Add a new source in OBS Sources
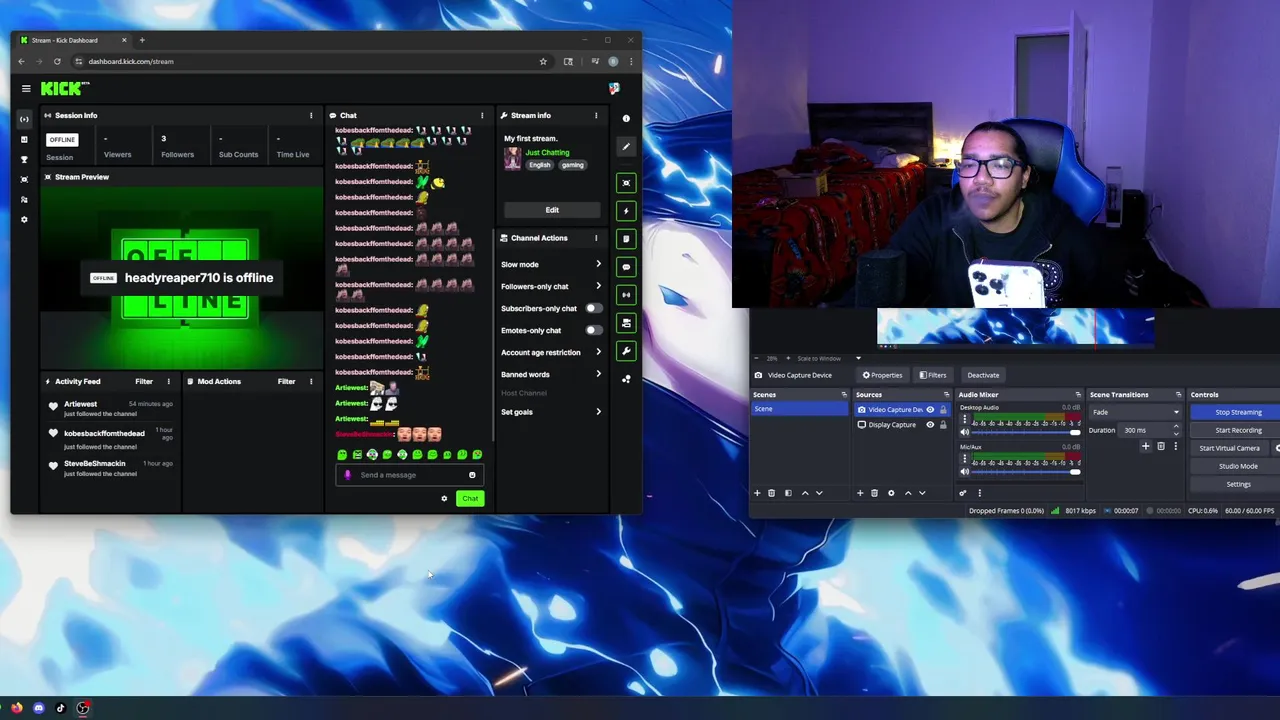Viewport: 1280px width, 720px height. pos(860,493)
